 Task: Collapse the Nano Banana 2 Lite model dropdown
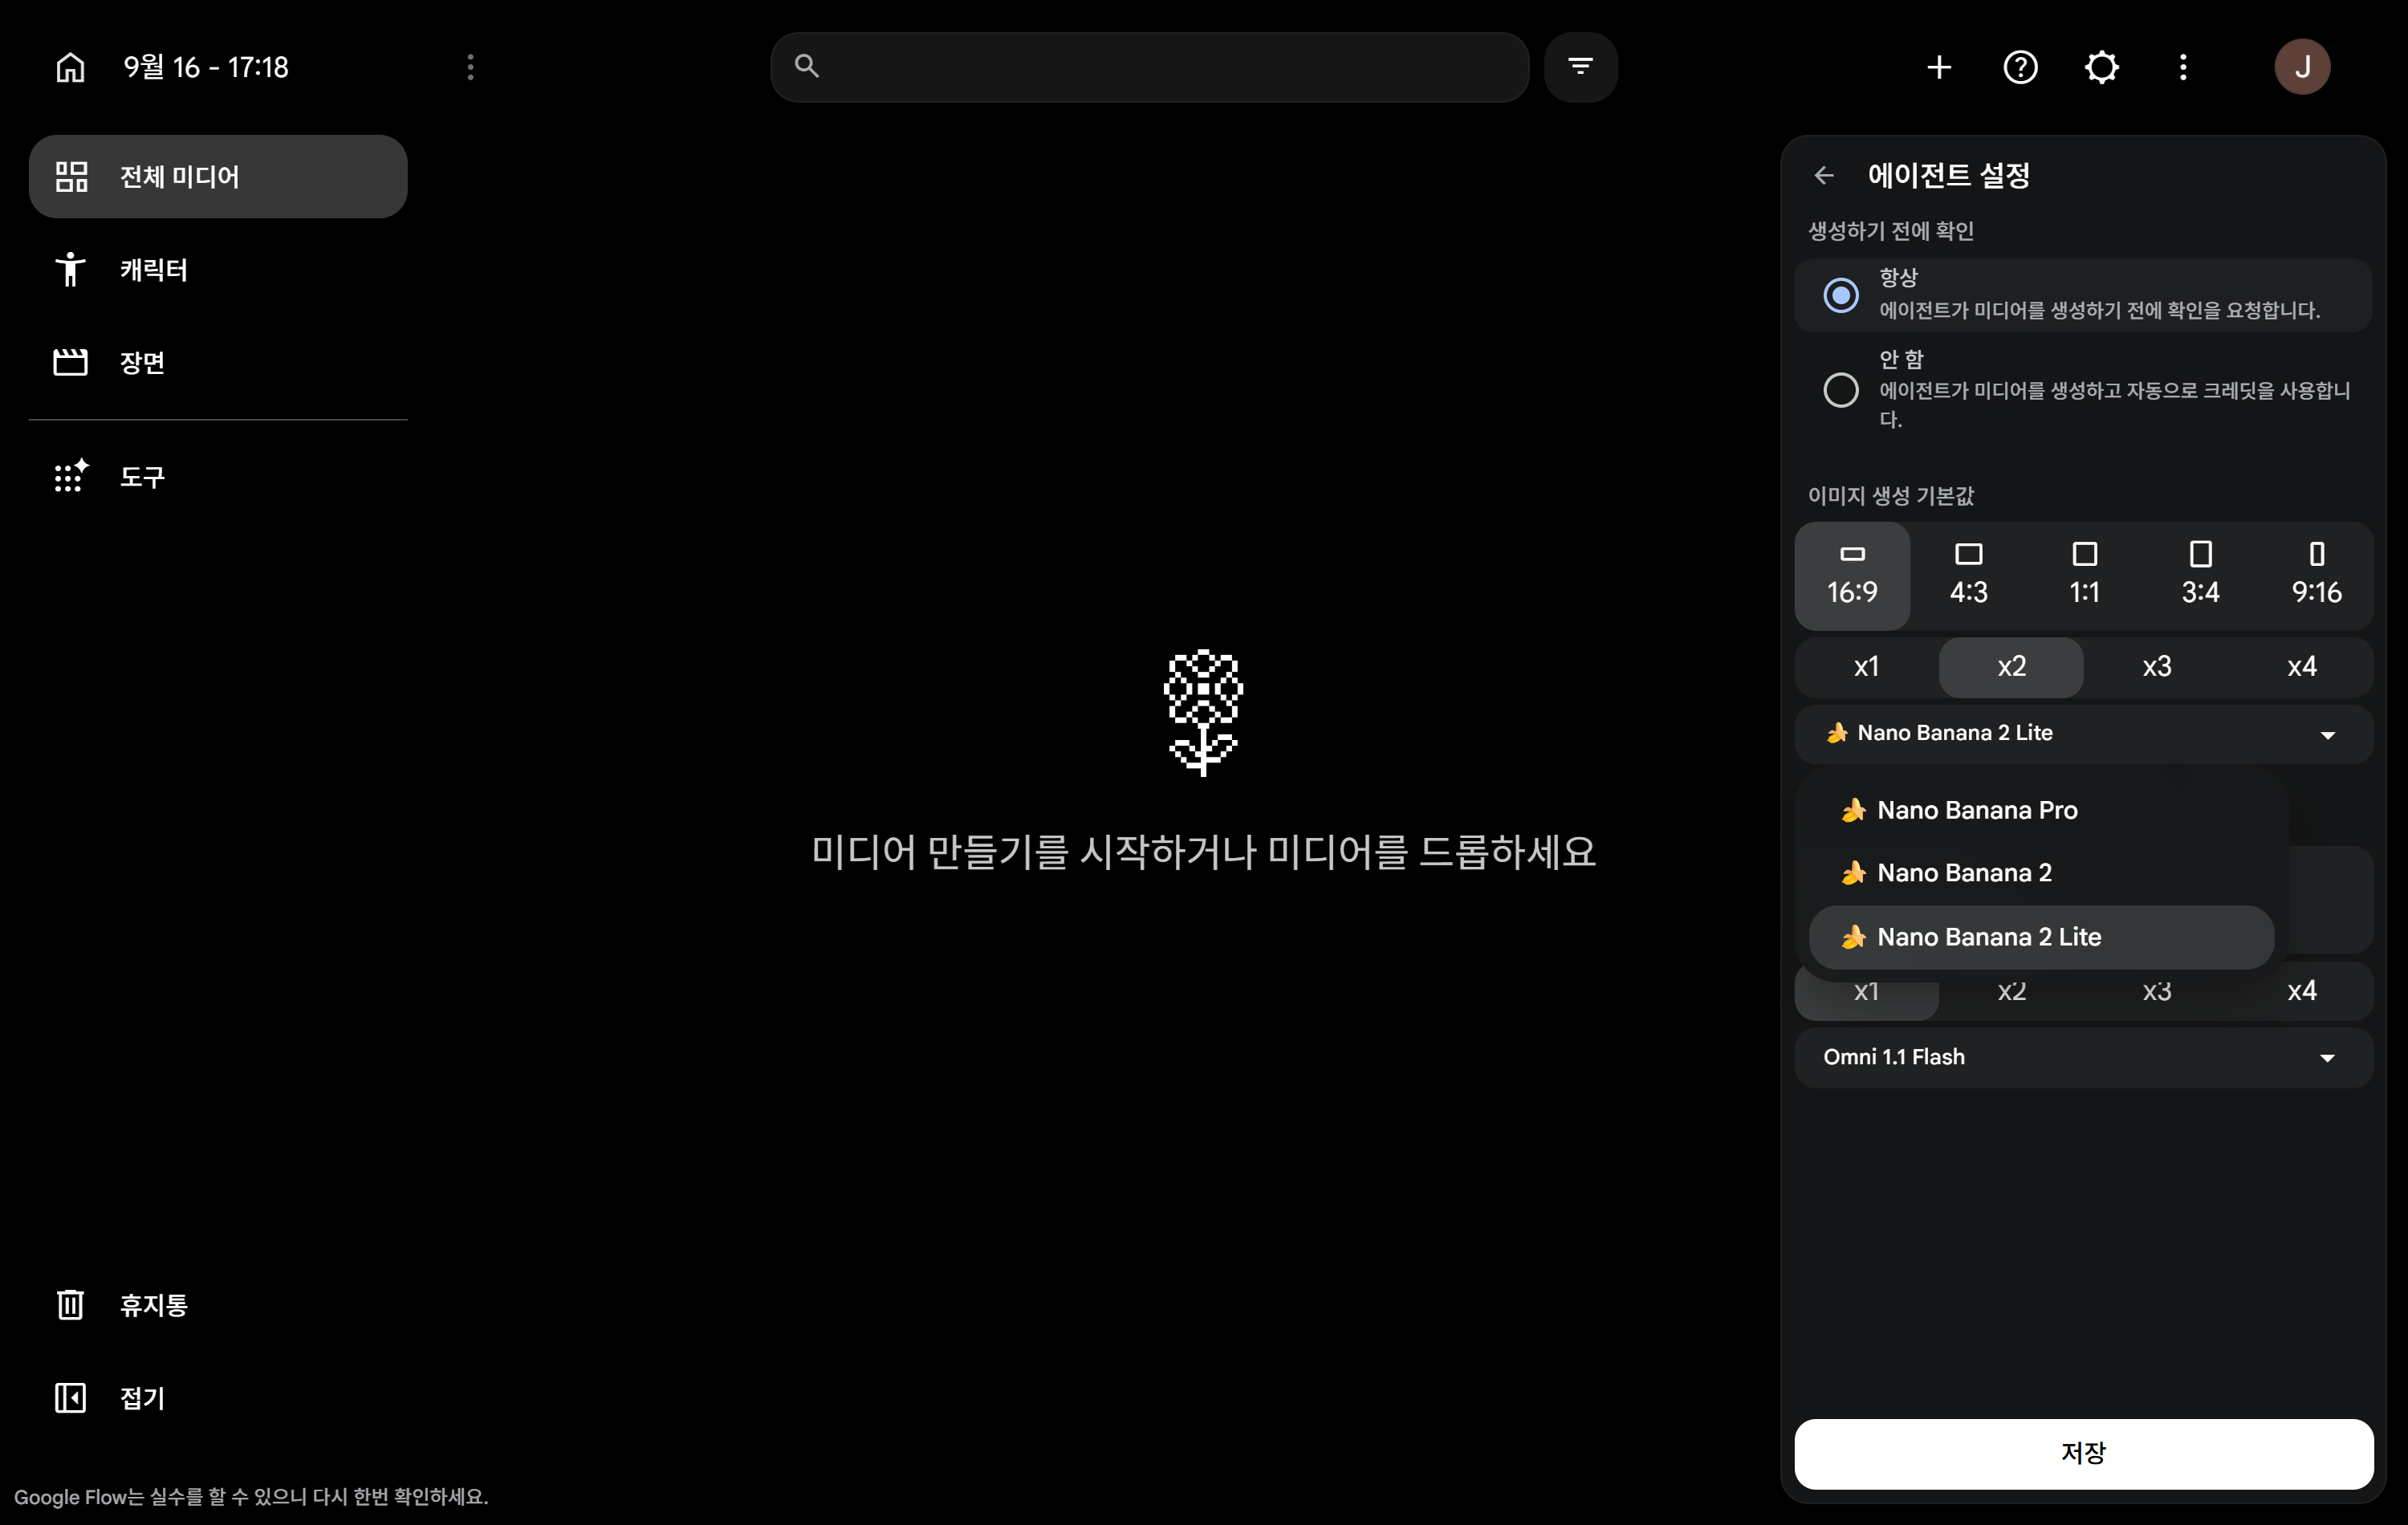point(2084,734)
